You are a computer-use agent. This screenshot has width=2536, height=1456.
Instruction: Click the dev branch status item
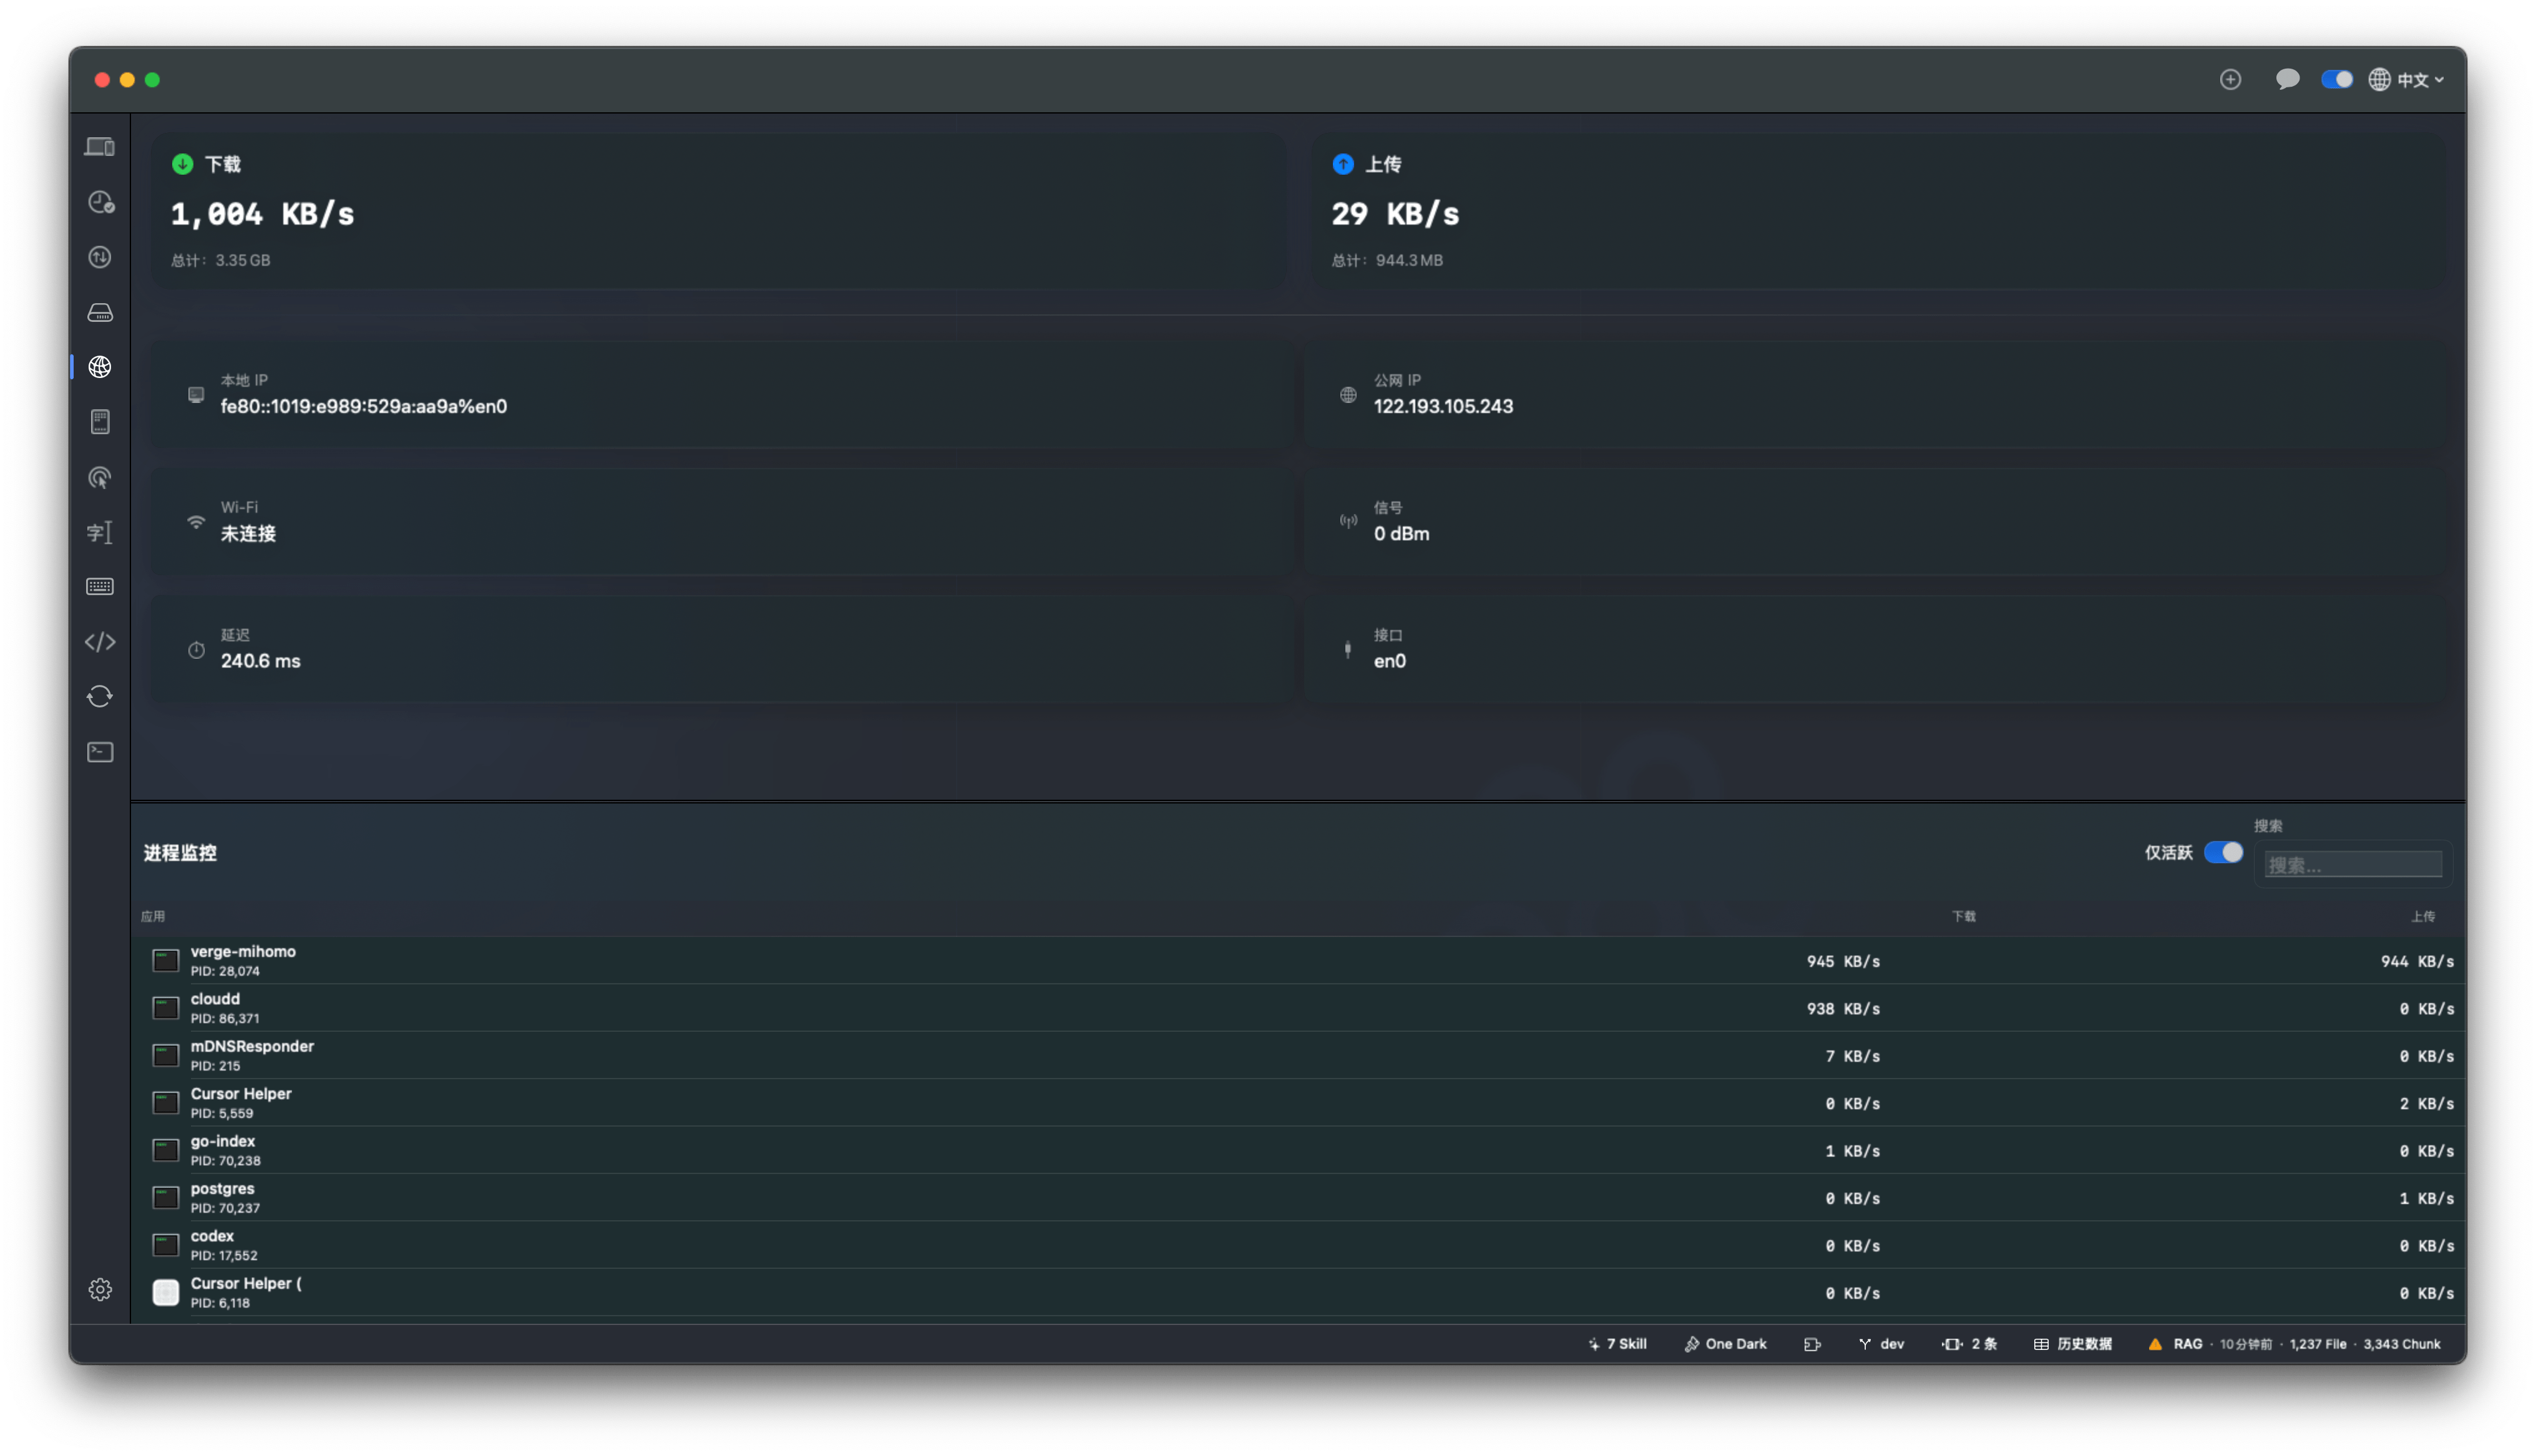pyautogui.click(x=1881, y=1344)
